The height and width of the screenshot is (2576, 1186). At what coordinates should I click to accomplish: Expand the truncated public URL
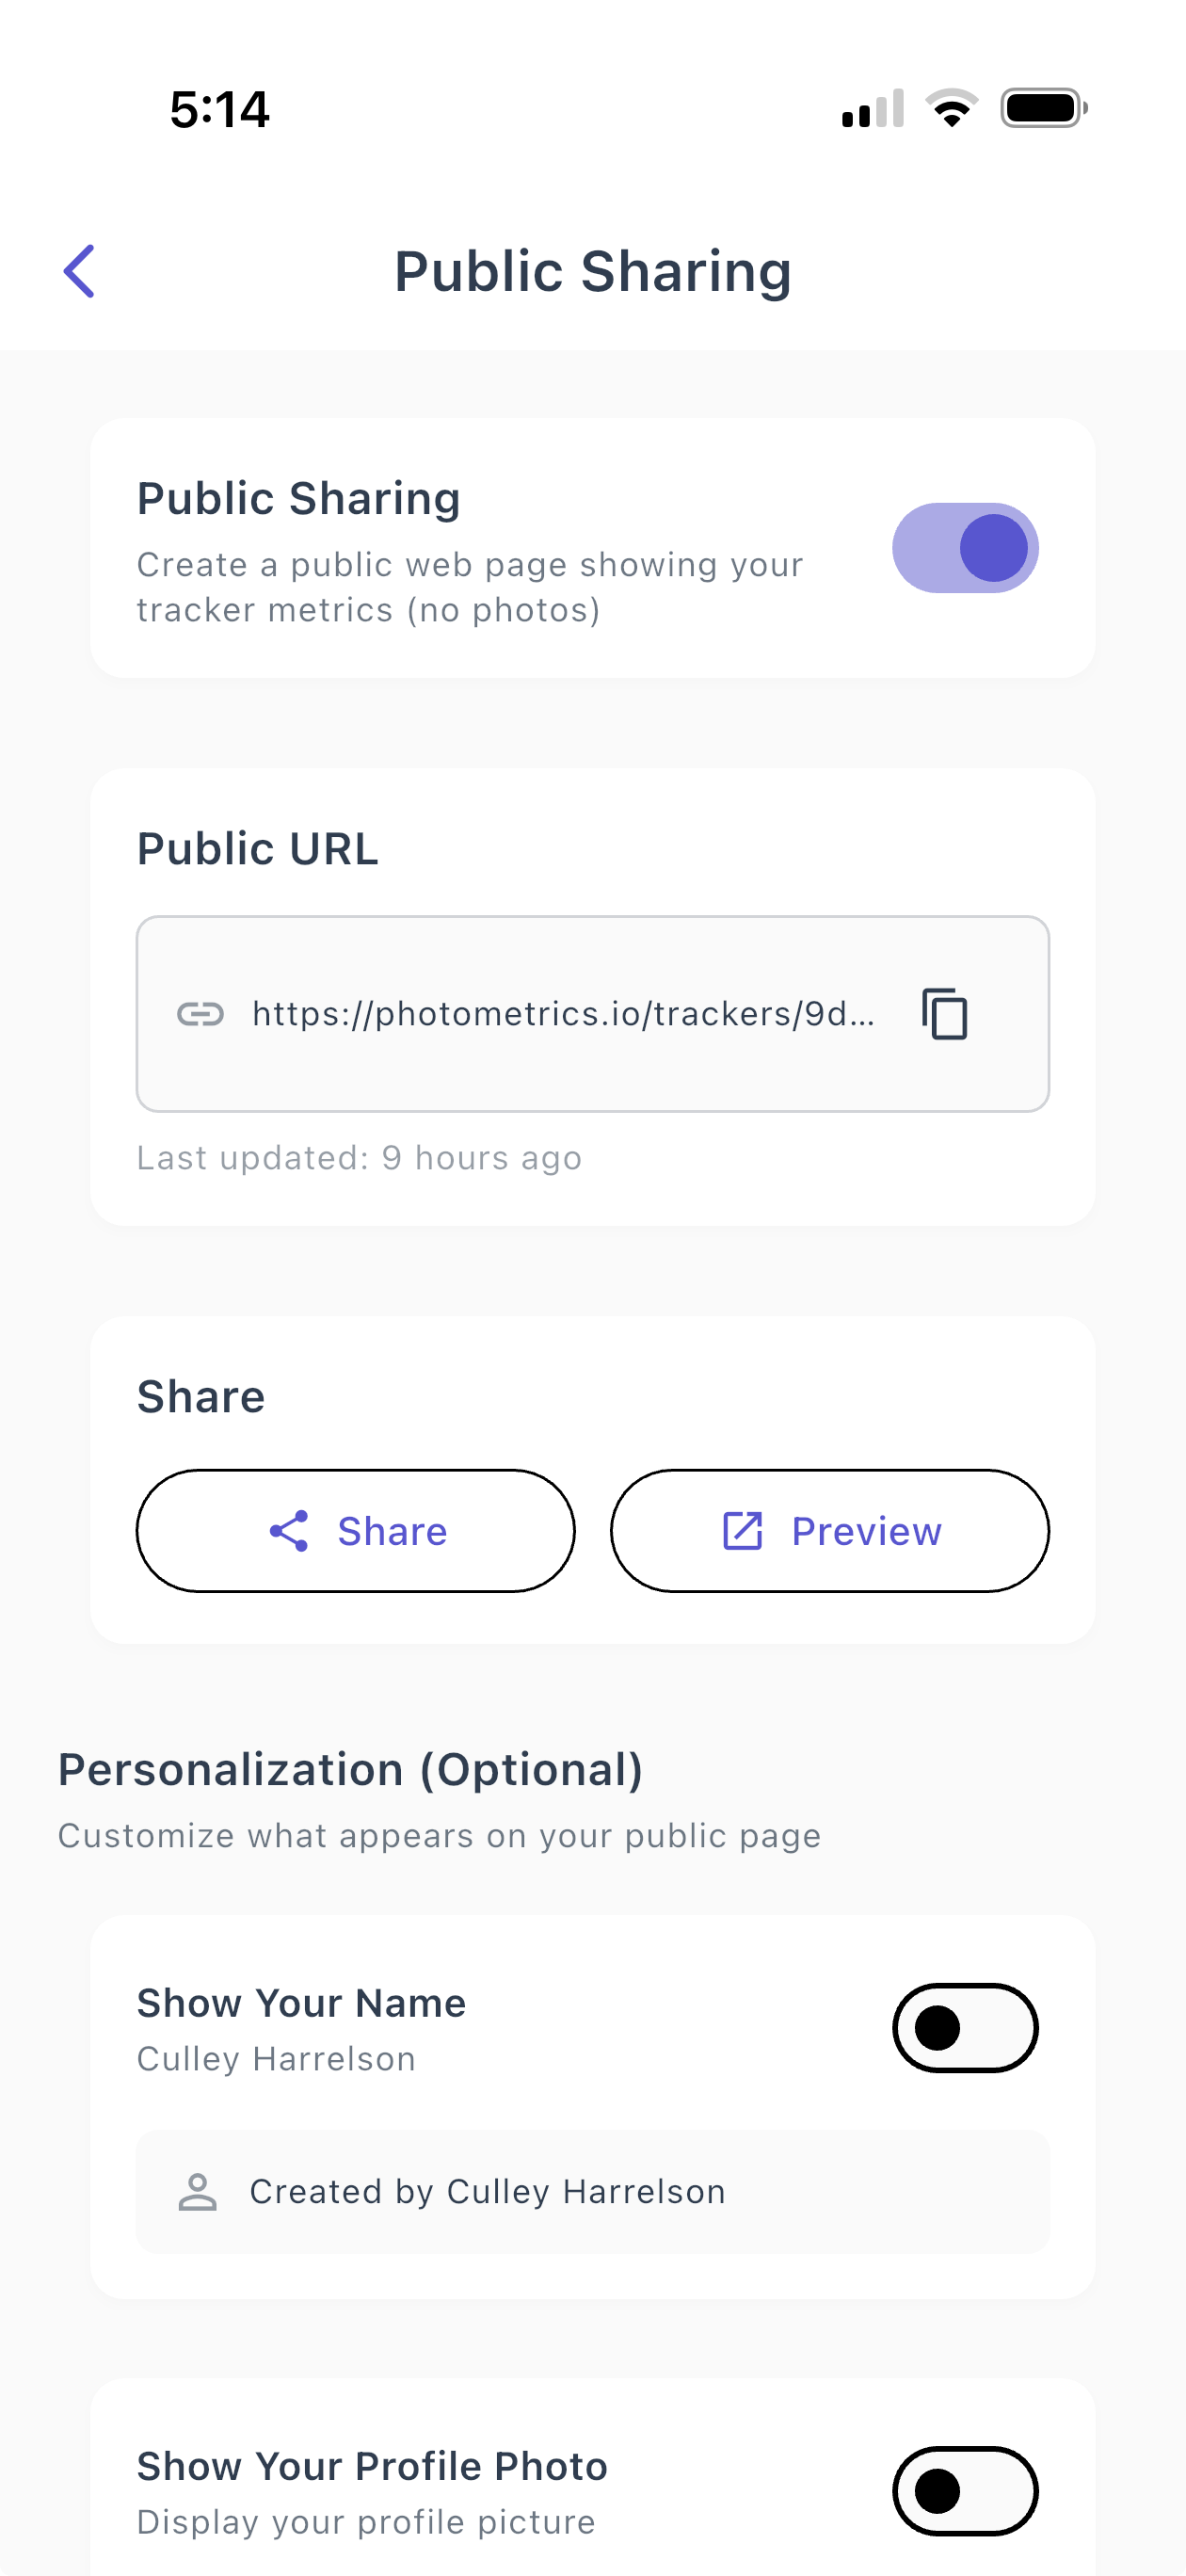(563, 1013)
